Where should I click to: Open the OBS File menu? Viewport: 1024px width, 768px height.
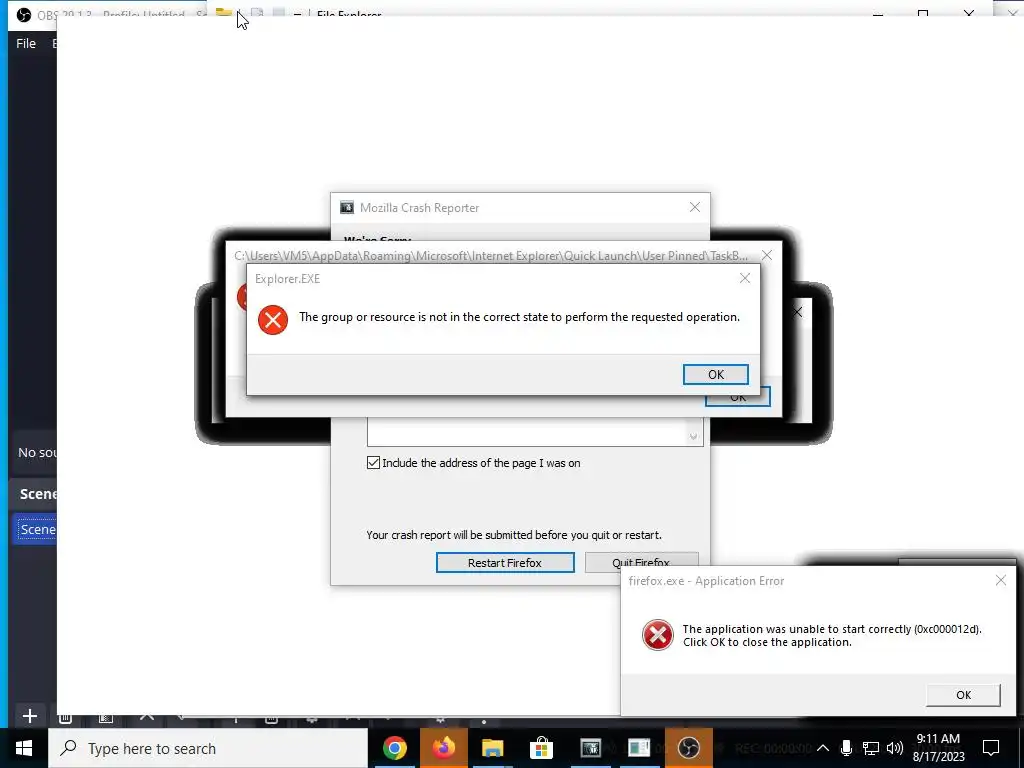(x=26, y=43)
